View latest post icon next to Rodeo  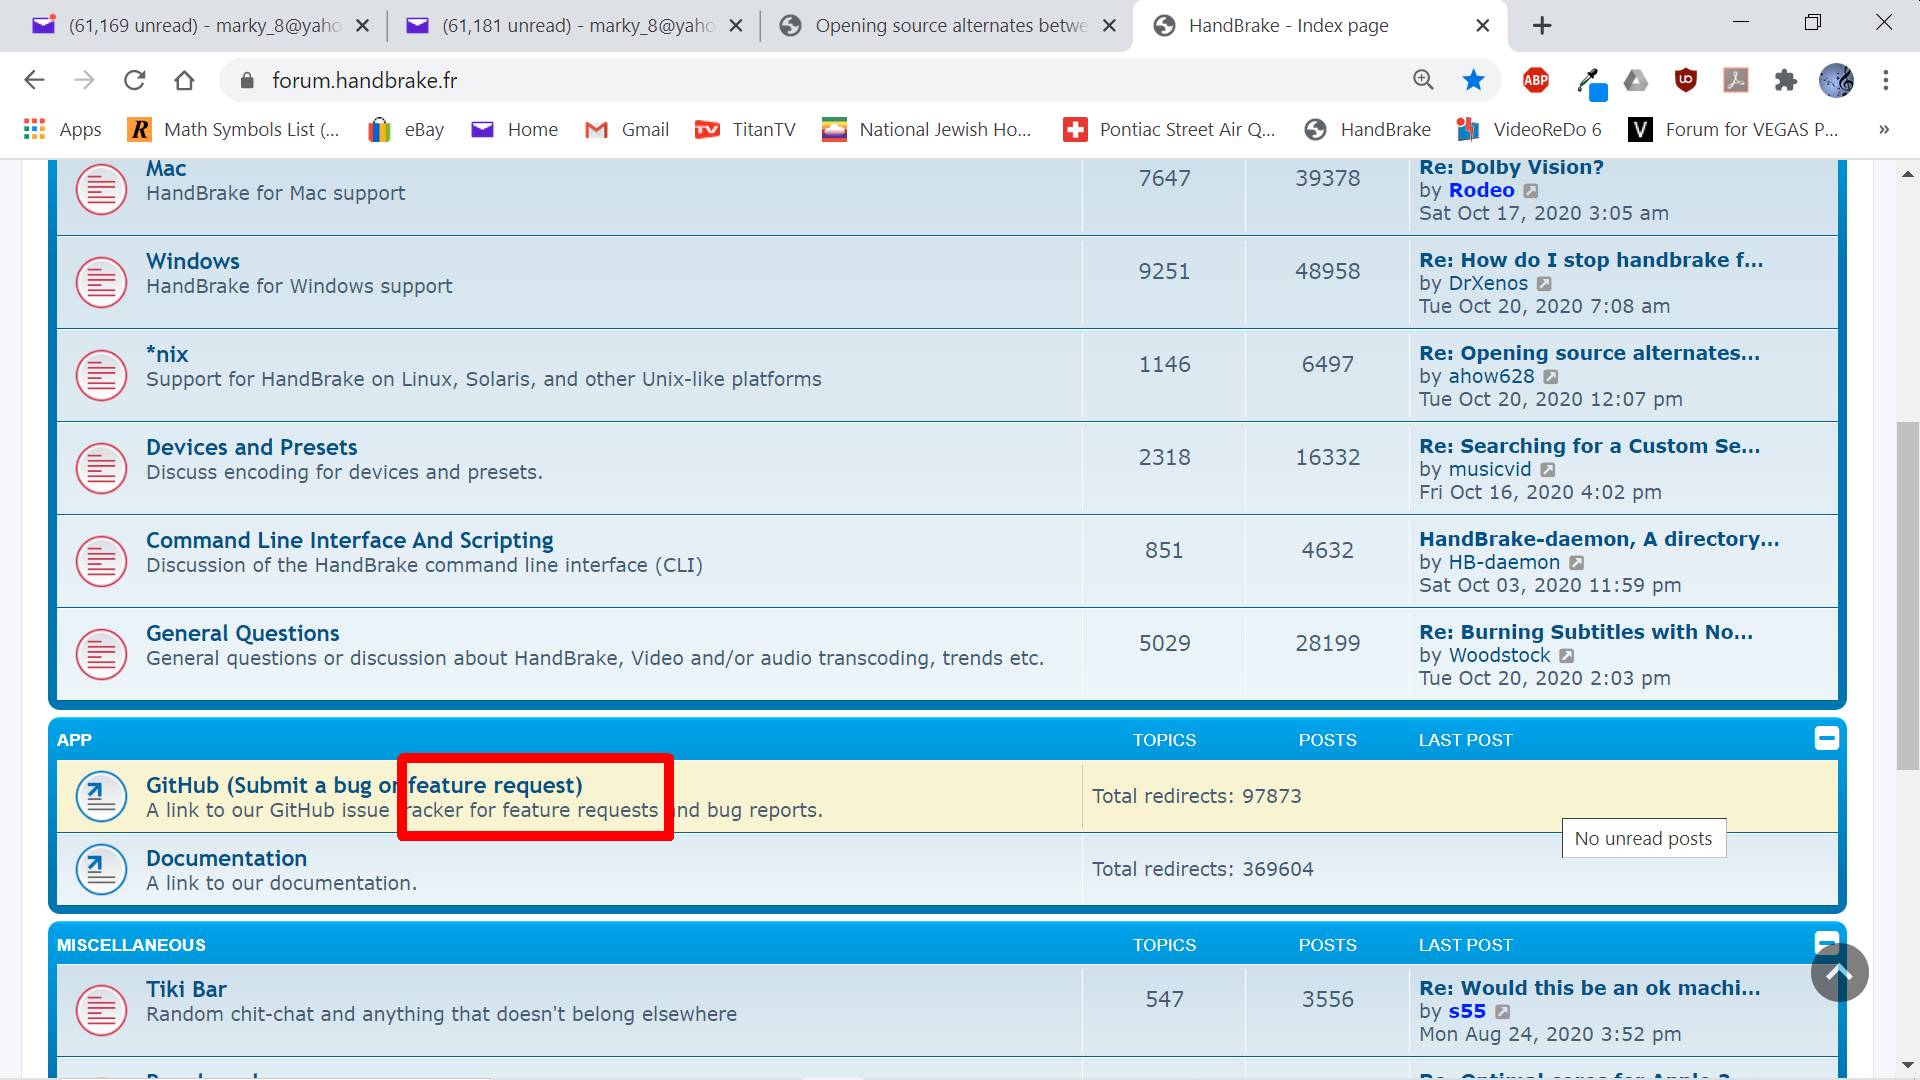click(1531, 191)
